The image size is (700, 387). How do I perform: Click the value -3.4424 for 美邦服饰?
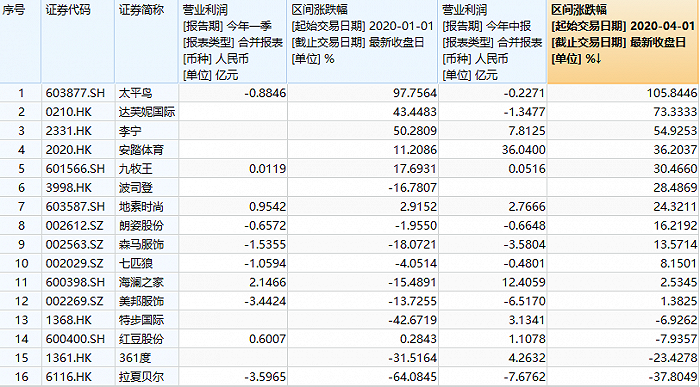point(265,301)
